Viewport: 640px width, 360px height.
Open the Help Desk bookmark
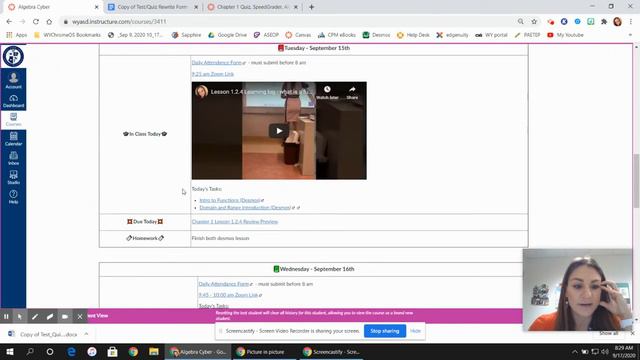click(413, 35)
